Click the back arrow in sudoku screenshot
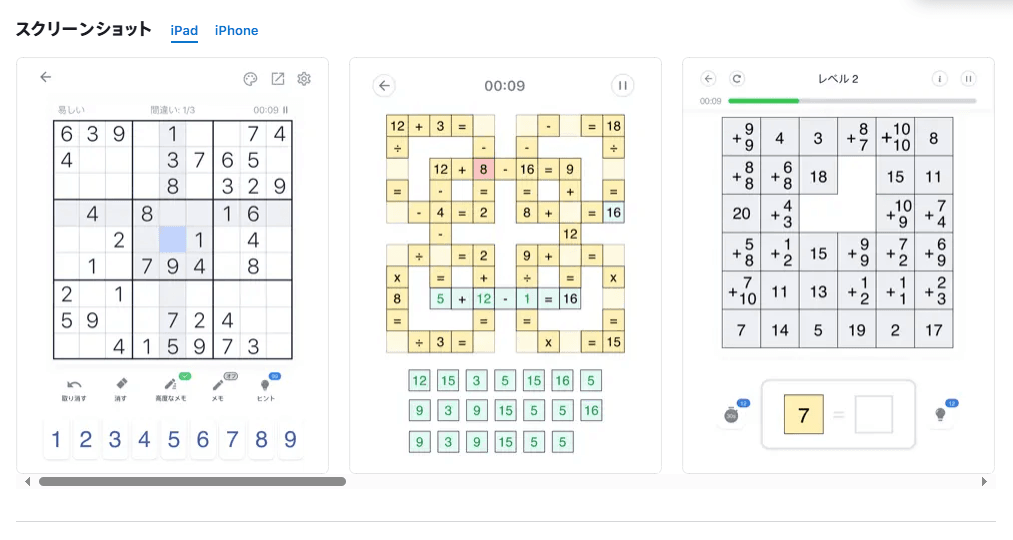This screenshot has height=540, width=1013. (x=45, y=77)
